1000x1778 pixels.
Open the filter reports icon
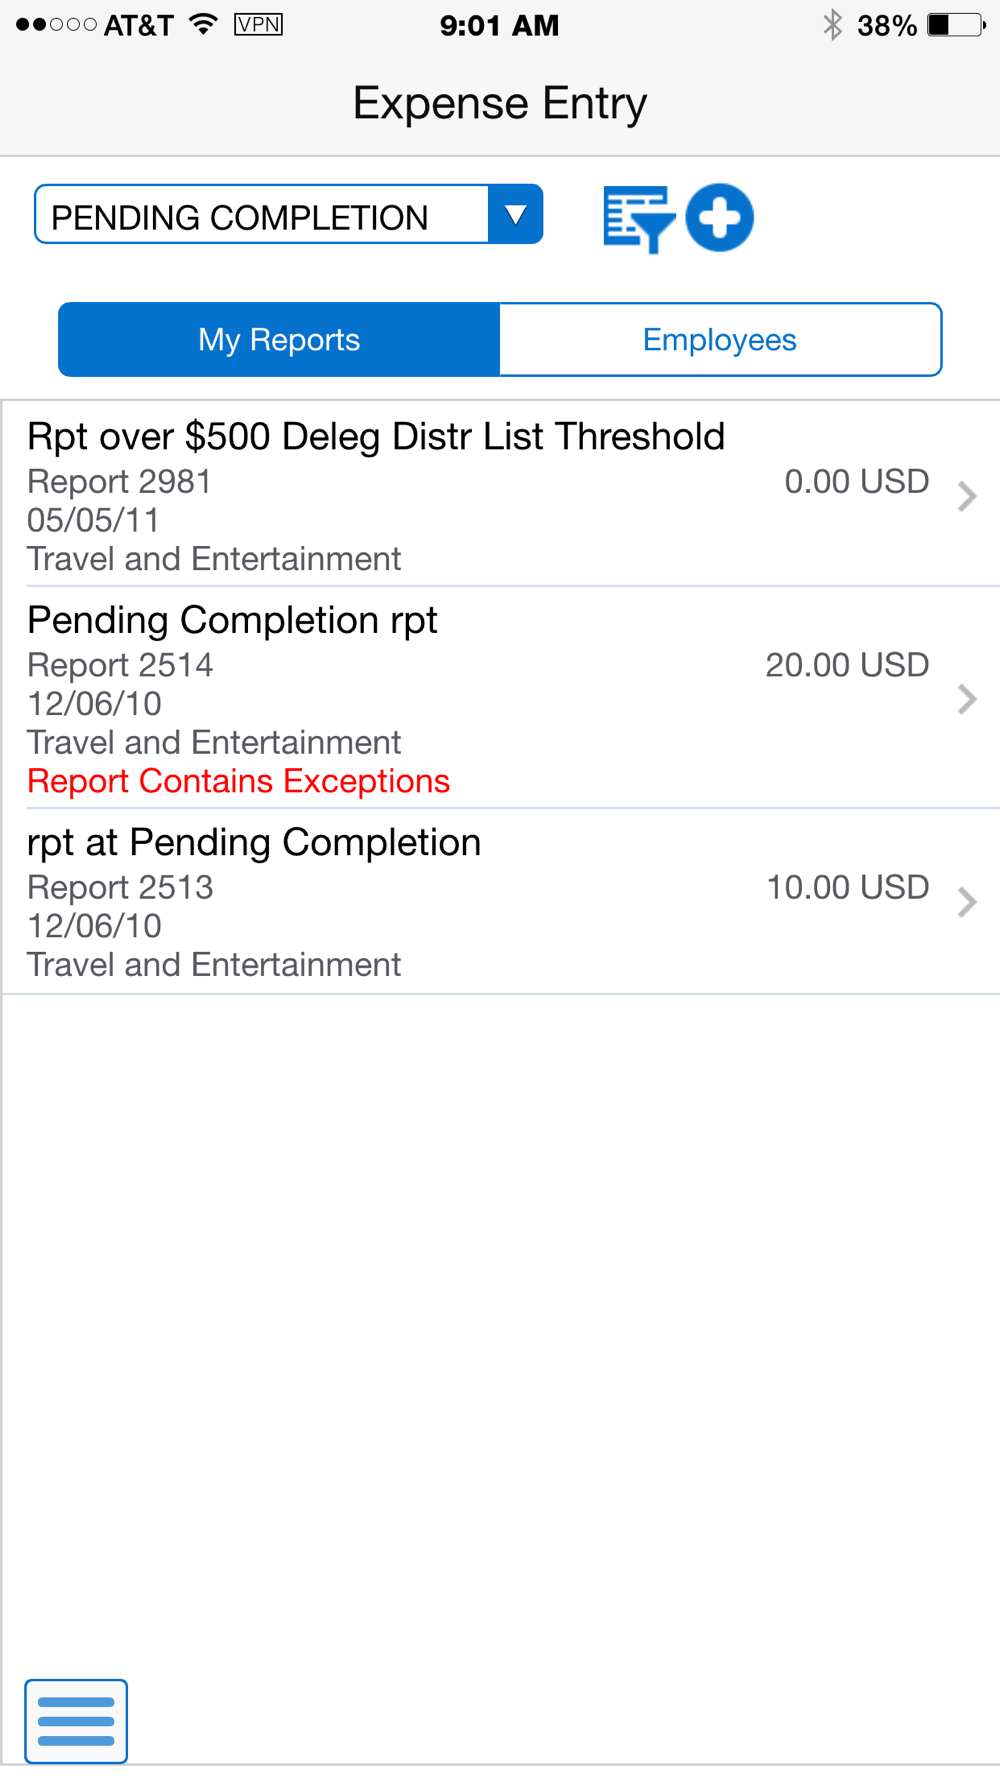[x=638, y=219]
